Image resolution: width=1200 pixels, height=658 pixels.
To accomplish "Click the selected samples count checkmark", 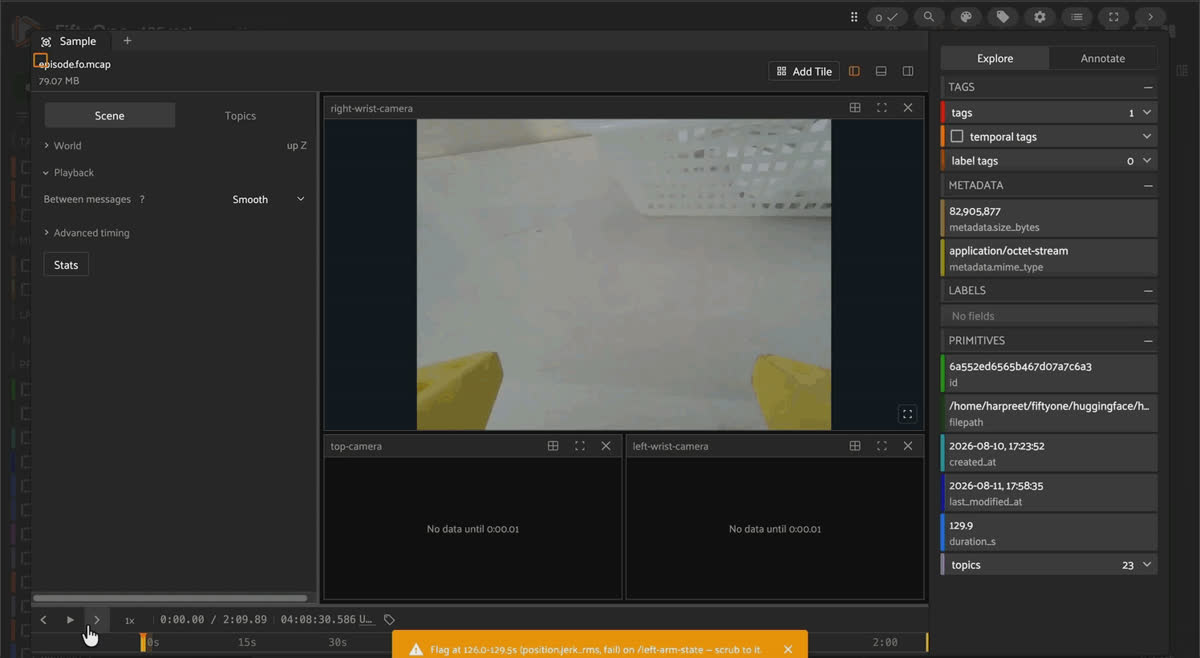I will (887, 17).
